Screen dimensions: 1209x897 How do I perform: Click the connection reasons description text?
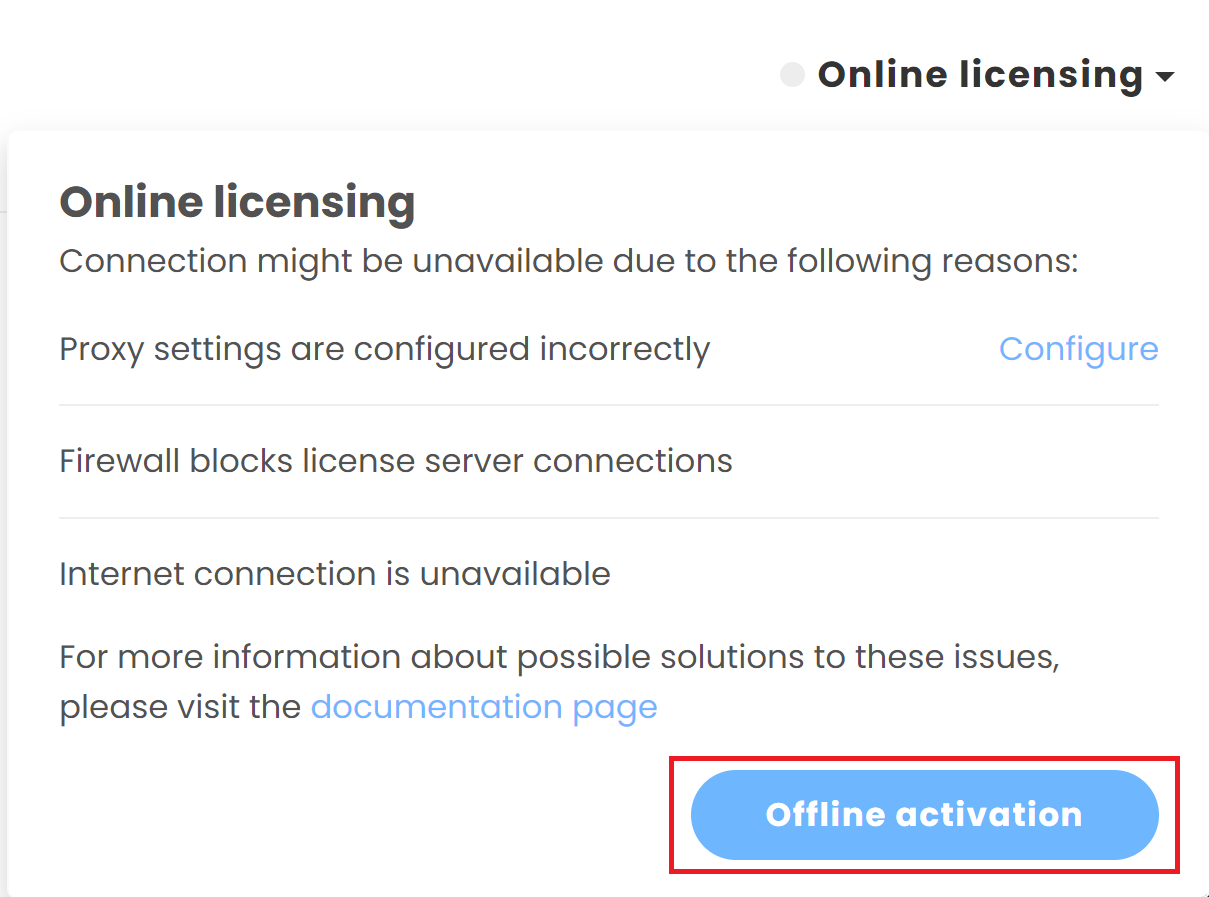(x=569, y=261)
